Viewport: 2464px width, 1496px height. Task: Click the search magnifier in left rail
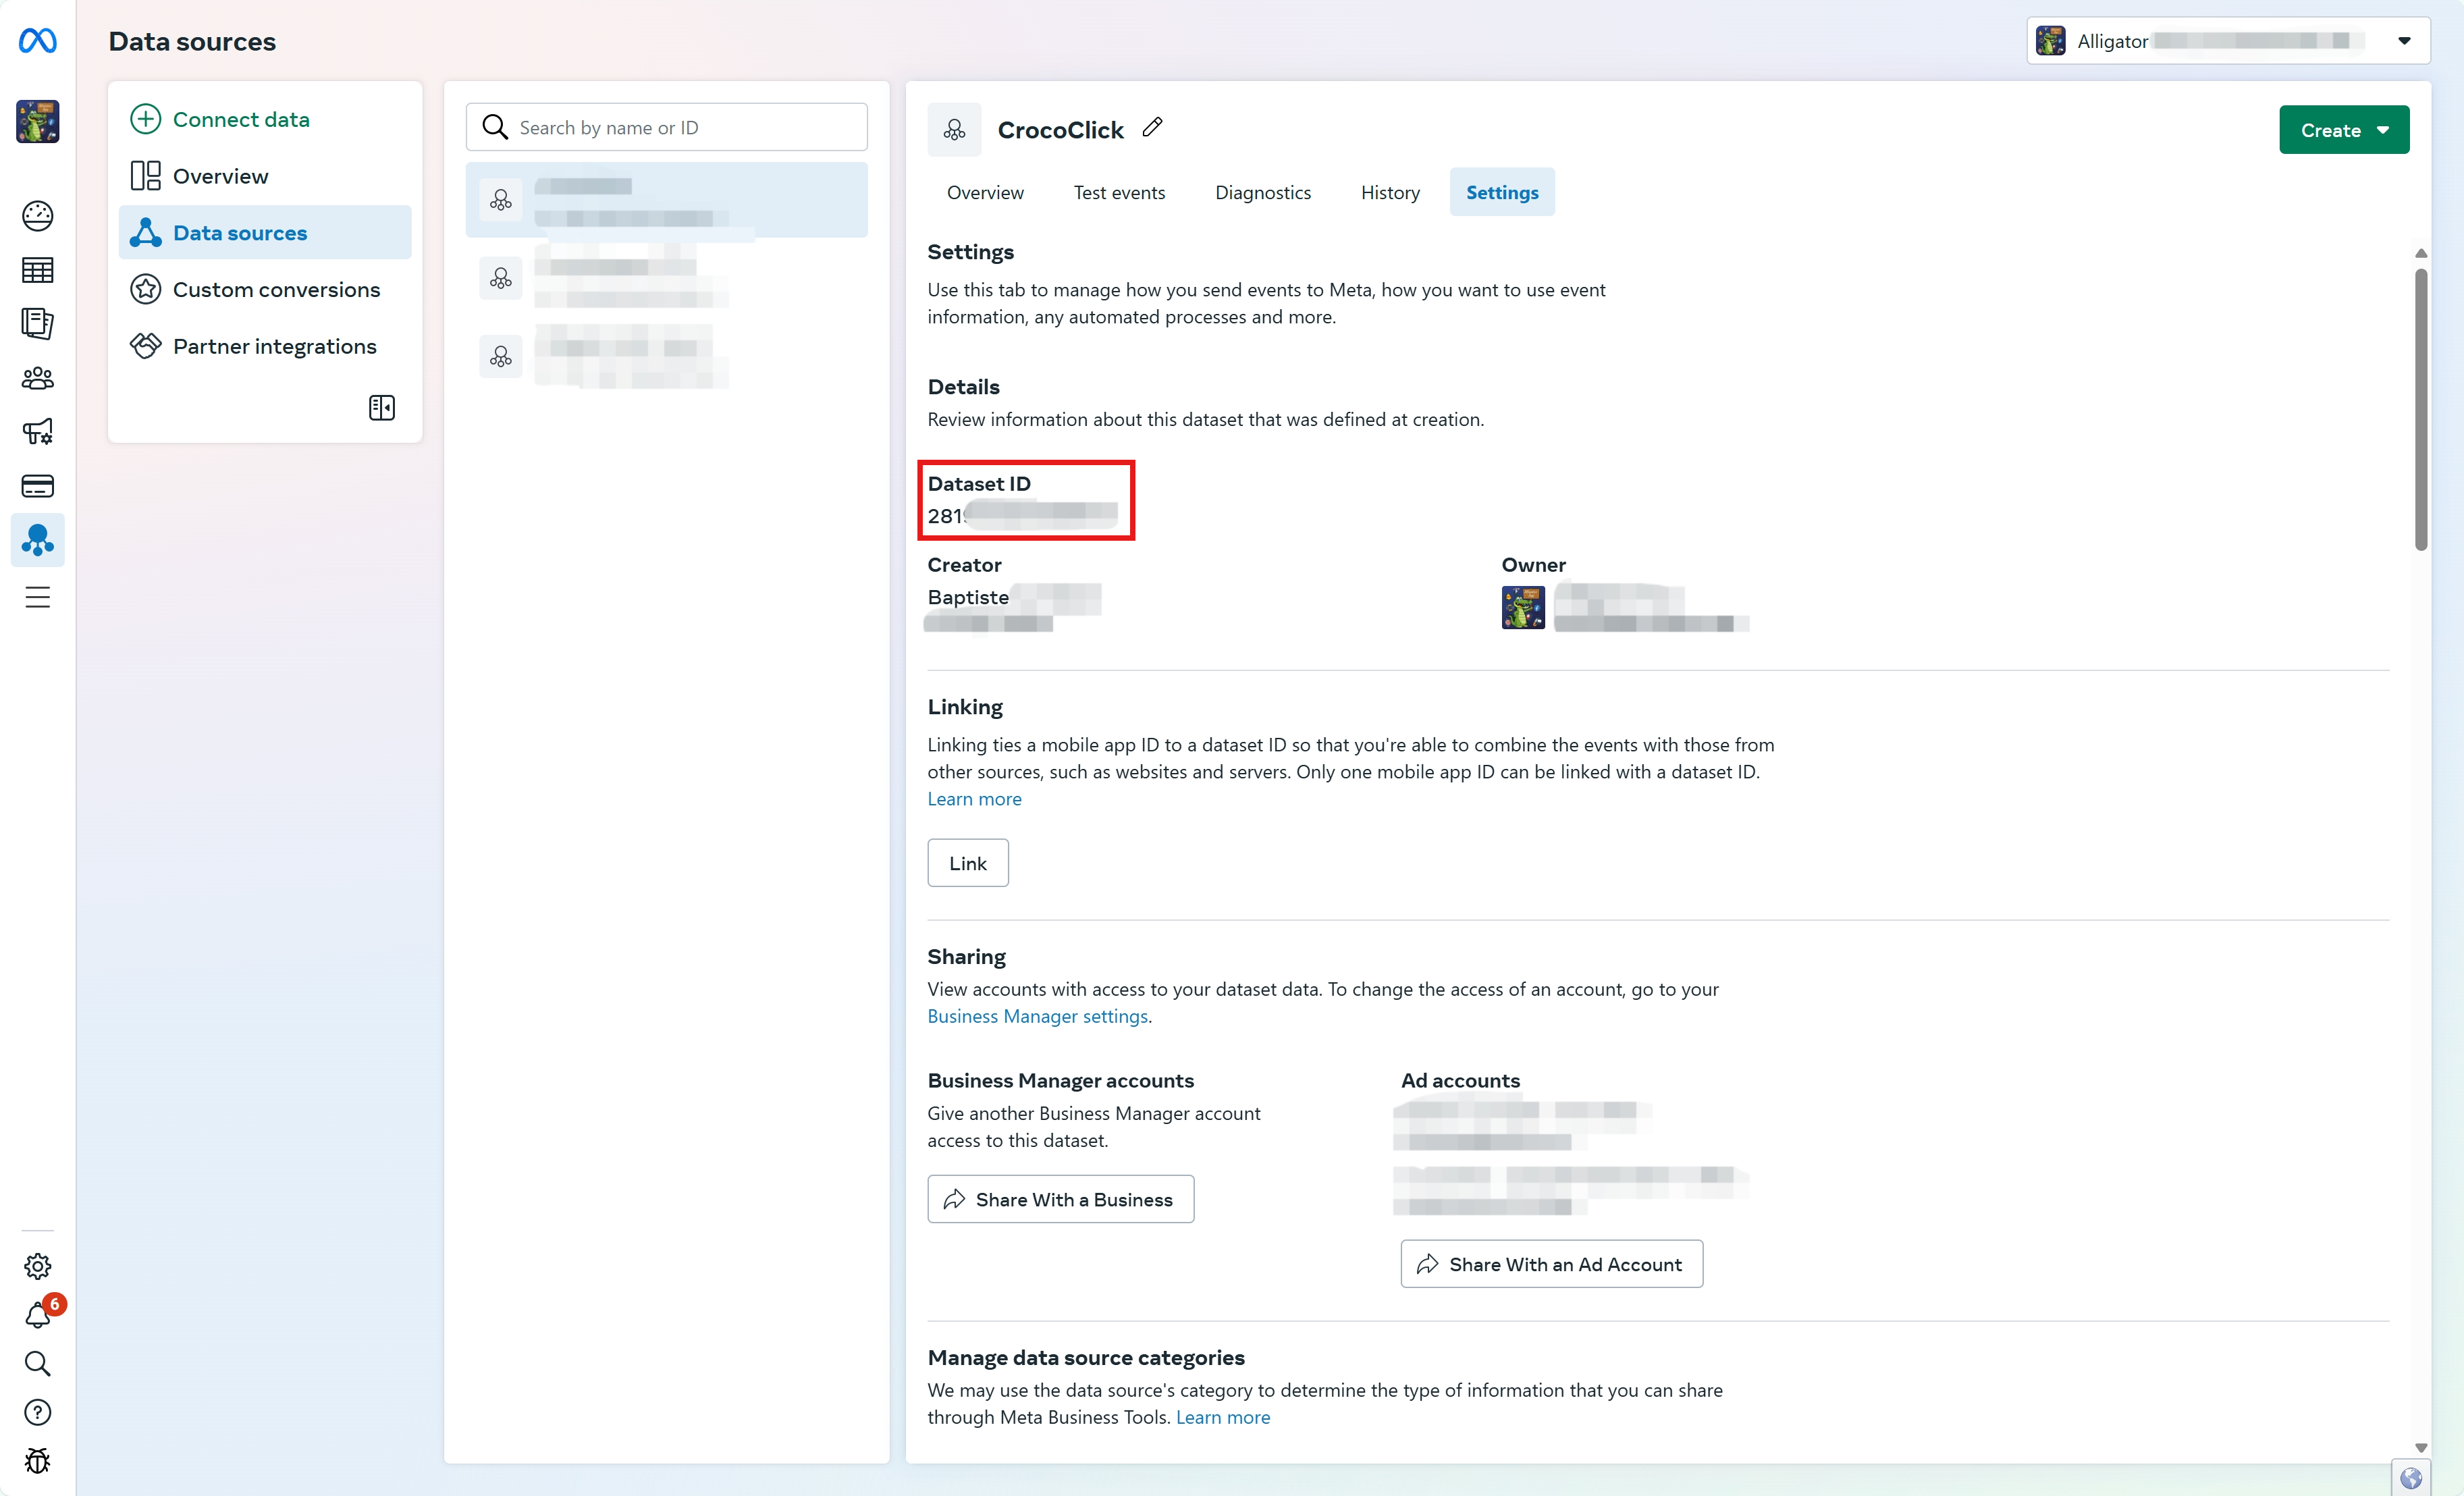coord(38,1363)
